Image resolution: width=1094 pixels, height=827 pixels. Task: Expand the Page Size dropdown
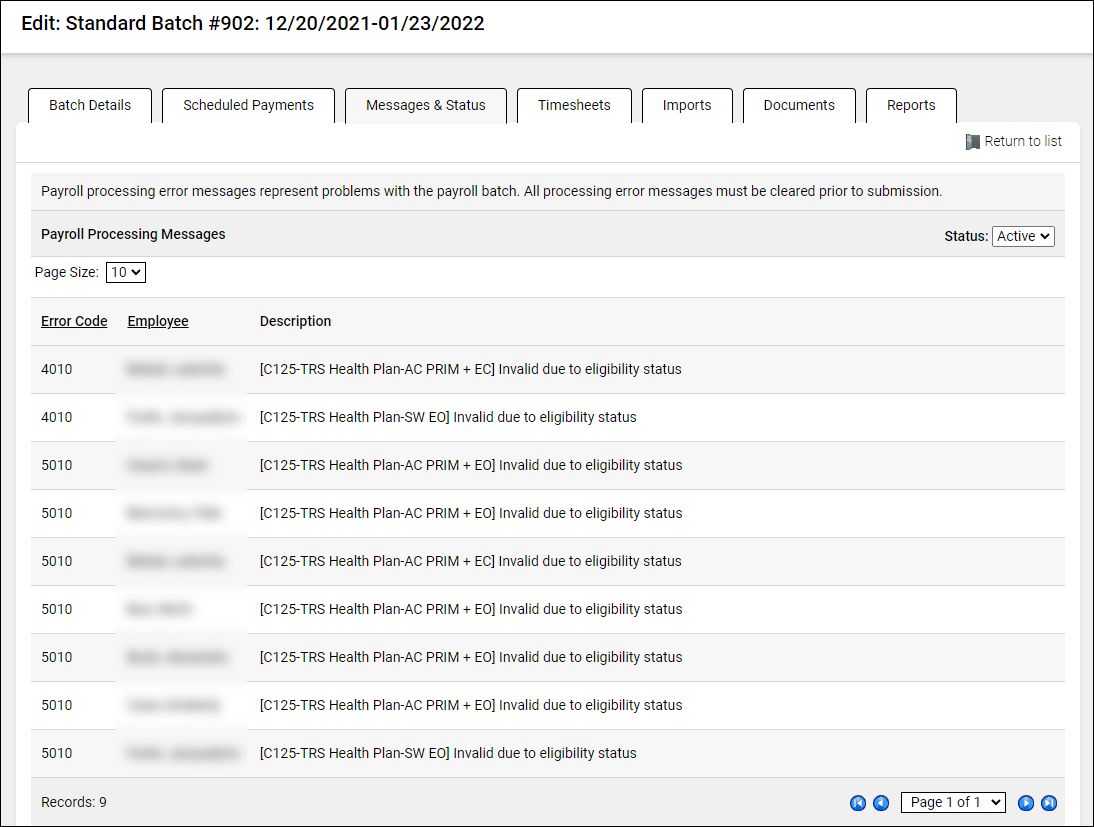click(126, 272)
